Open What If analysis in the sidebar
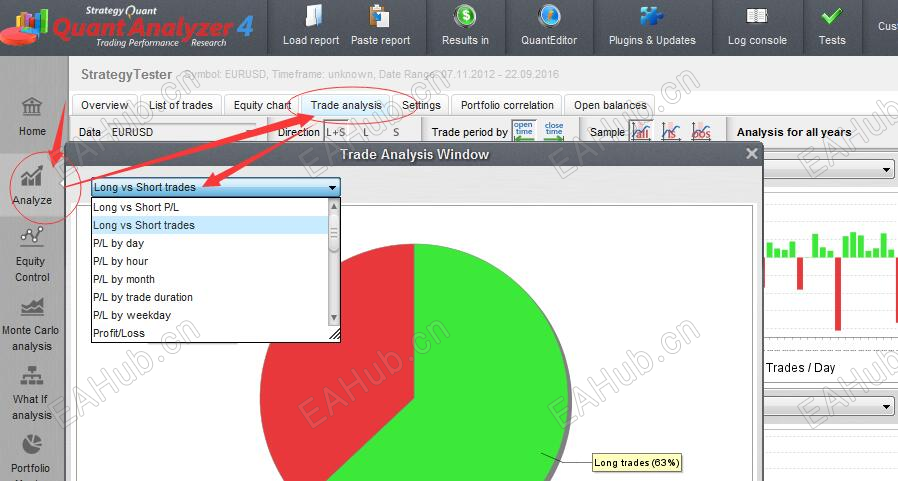 point(31,394)
